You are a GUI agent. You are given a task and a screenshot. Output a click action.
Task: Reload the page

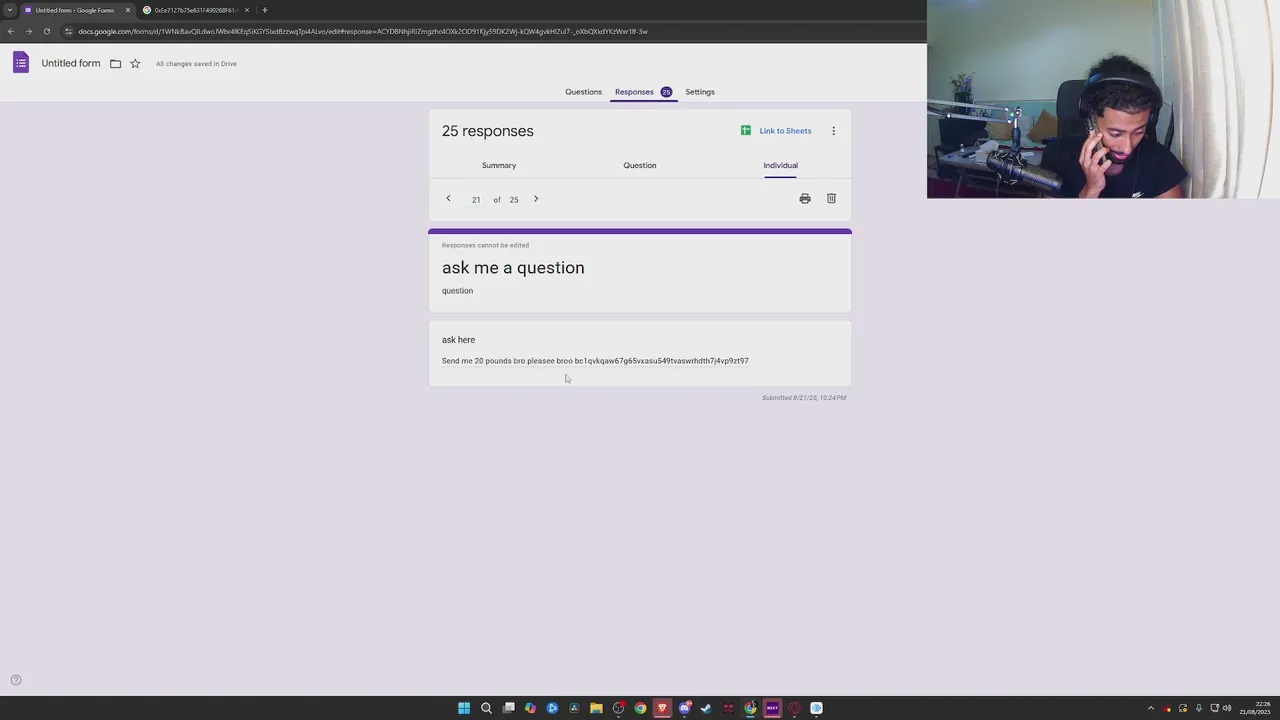tap(46, 31)
